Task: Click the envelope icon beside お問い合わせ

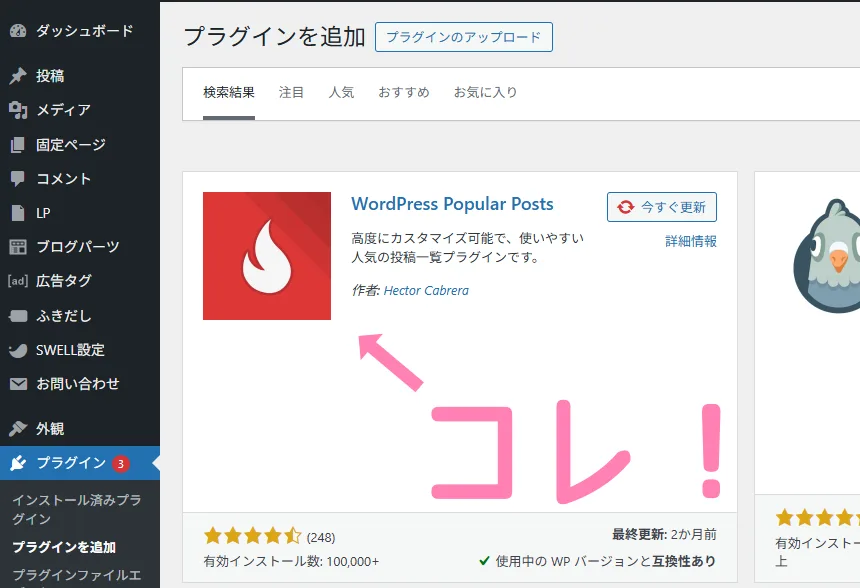Action: (x=18, y=384)
